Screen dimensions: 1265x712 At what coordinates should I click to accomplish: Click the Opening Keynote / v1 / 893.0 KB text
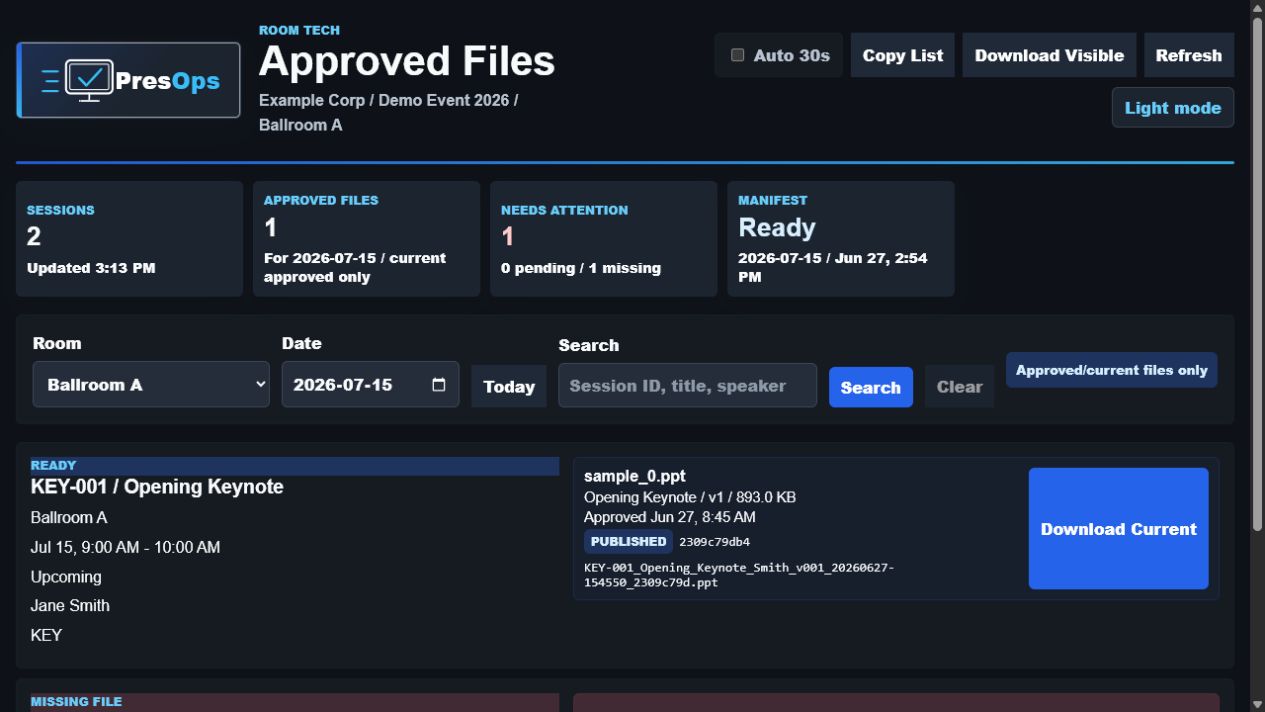click(x=690, y=497)
